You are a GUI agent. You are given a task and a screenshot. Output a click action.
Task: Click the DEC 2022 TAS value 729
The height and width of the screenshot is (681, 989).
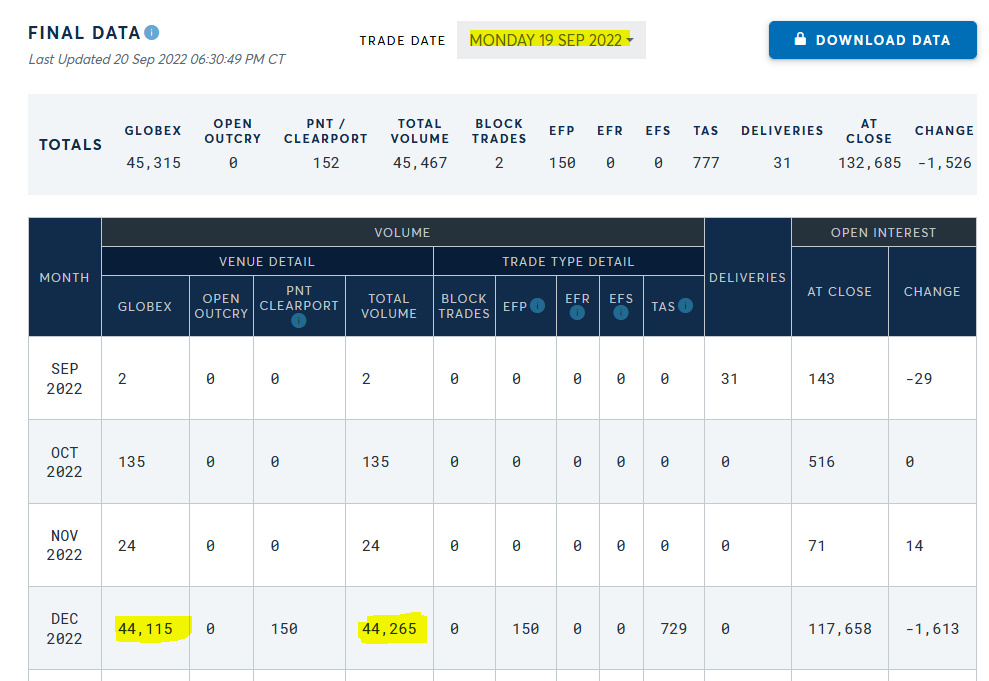(x=674, y=629)
